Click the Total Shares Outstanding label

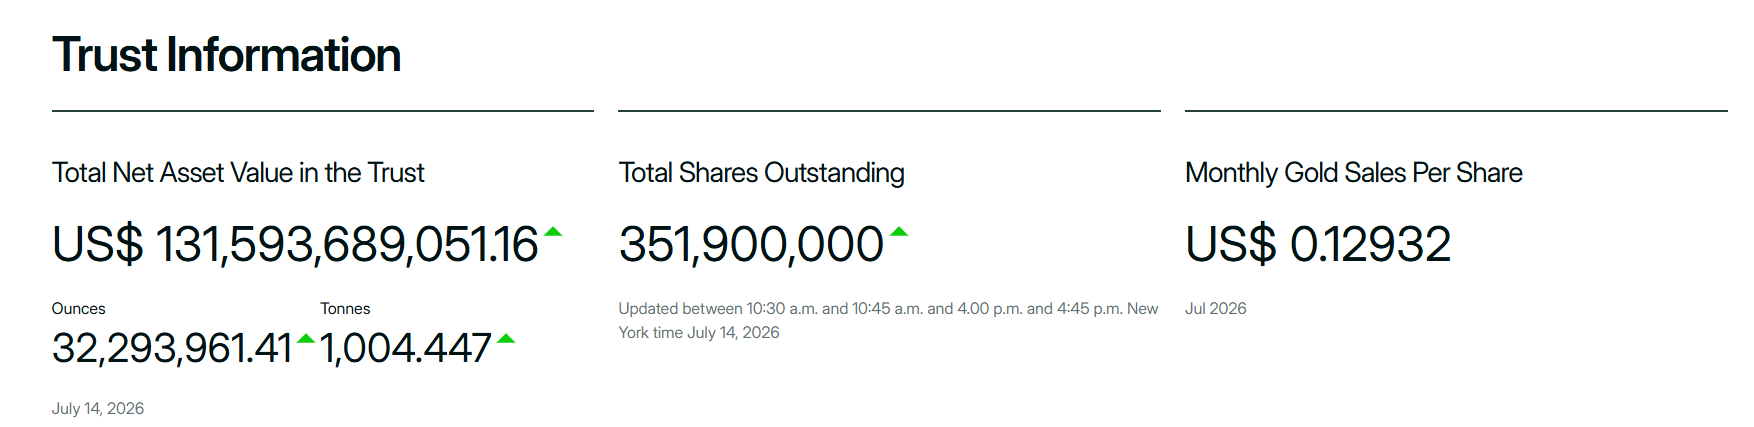point(761,173)
